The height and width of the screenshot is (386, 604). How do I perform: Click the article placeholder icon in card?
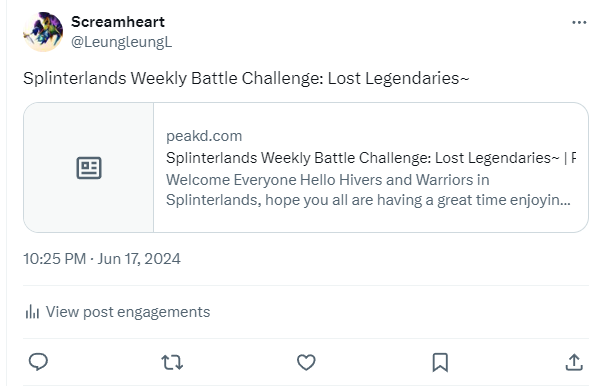coord(89,168)
